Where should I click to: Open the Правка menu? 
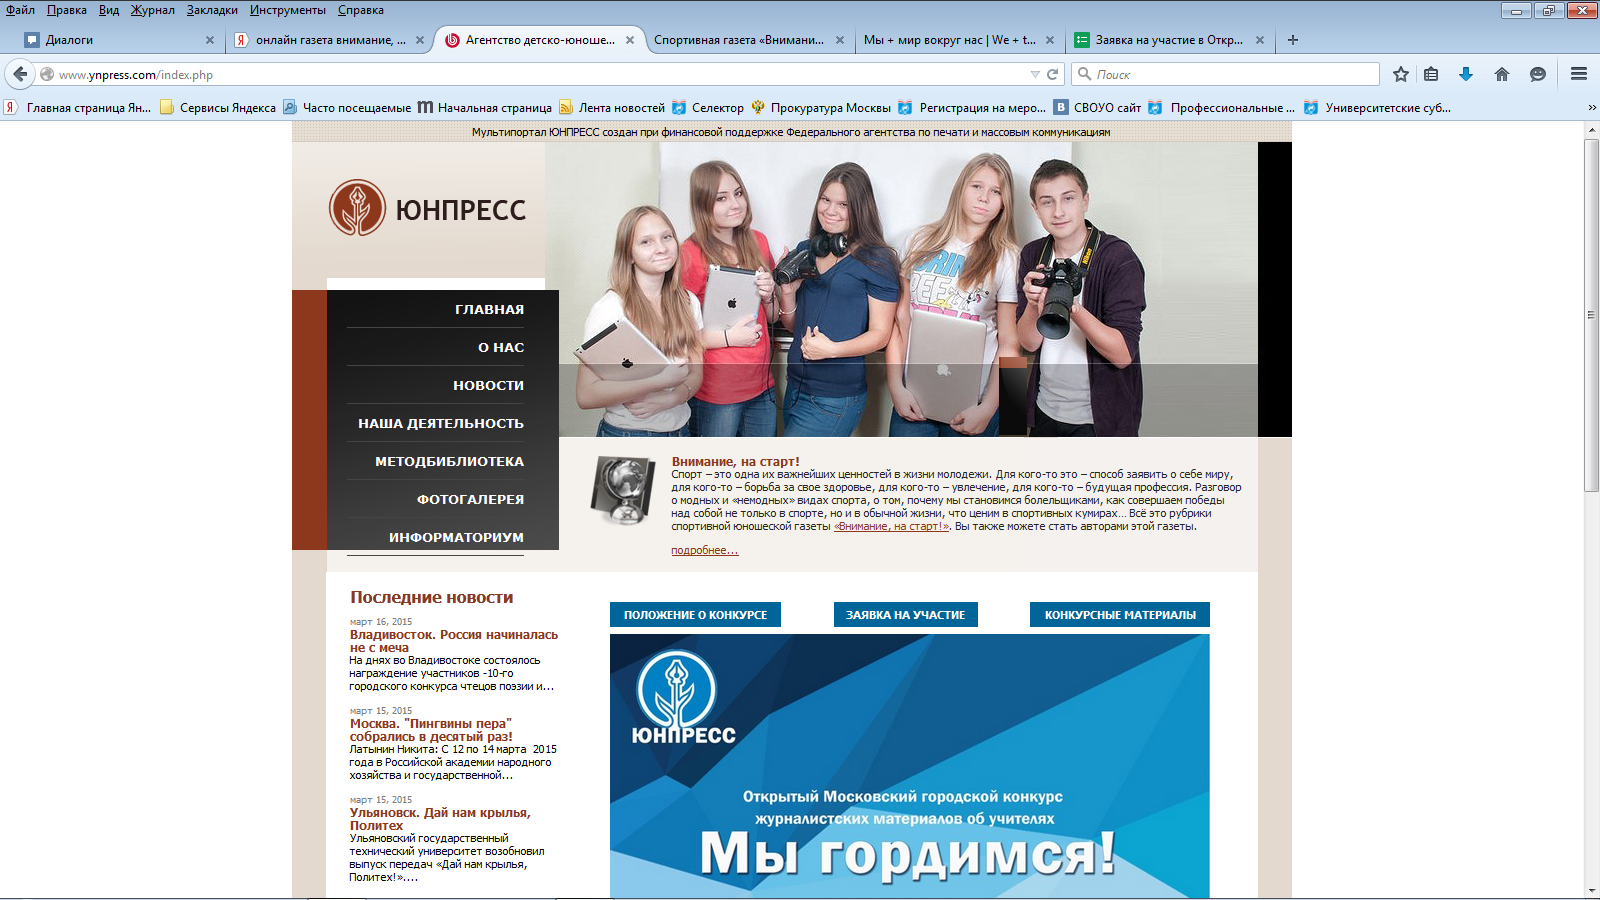[x=66, y=10]
